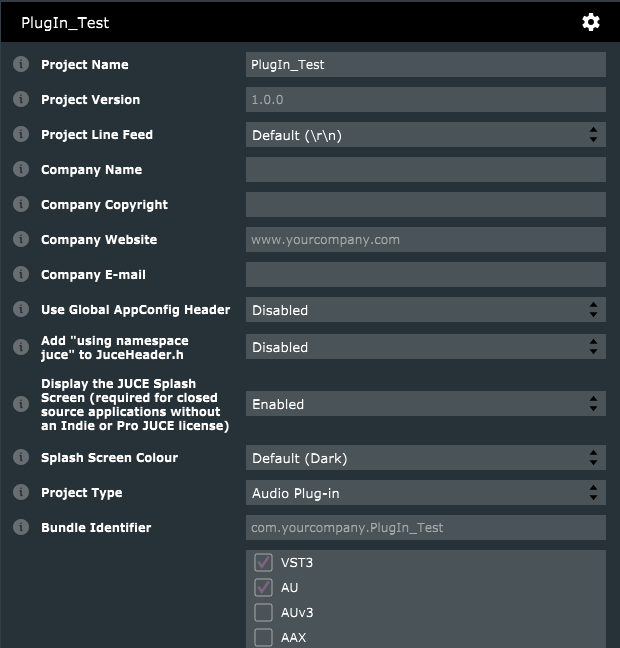Click the Project Name text field
The height and width of the screenshot is (648, 620).
[425, 65]
